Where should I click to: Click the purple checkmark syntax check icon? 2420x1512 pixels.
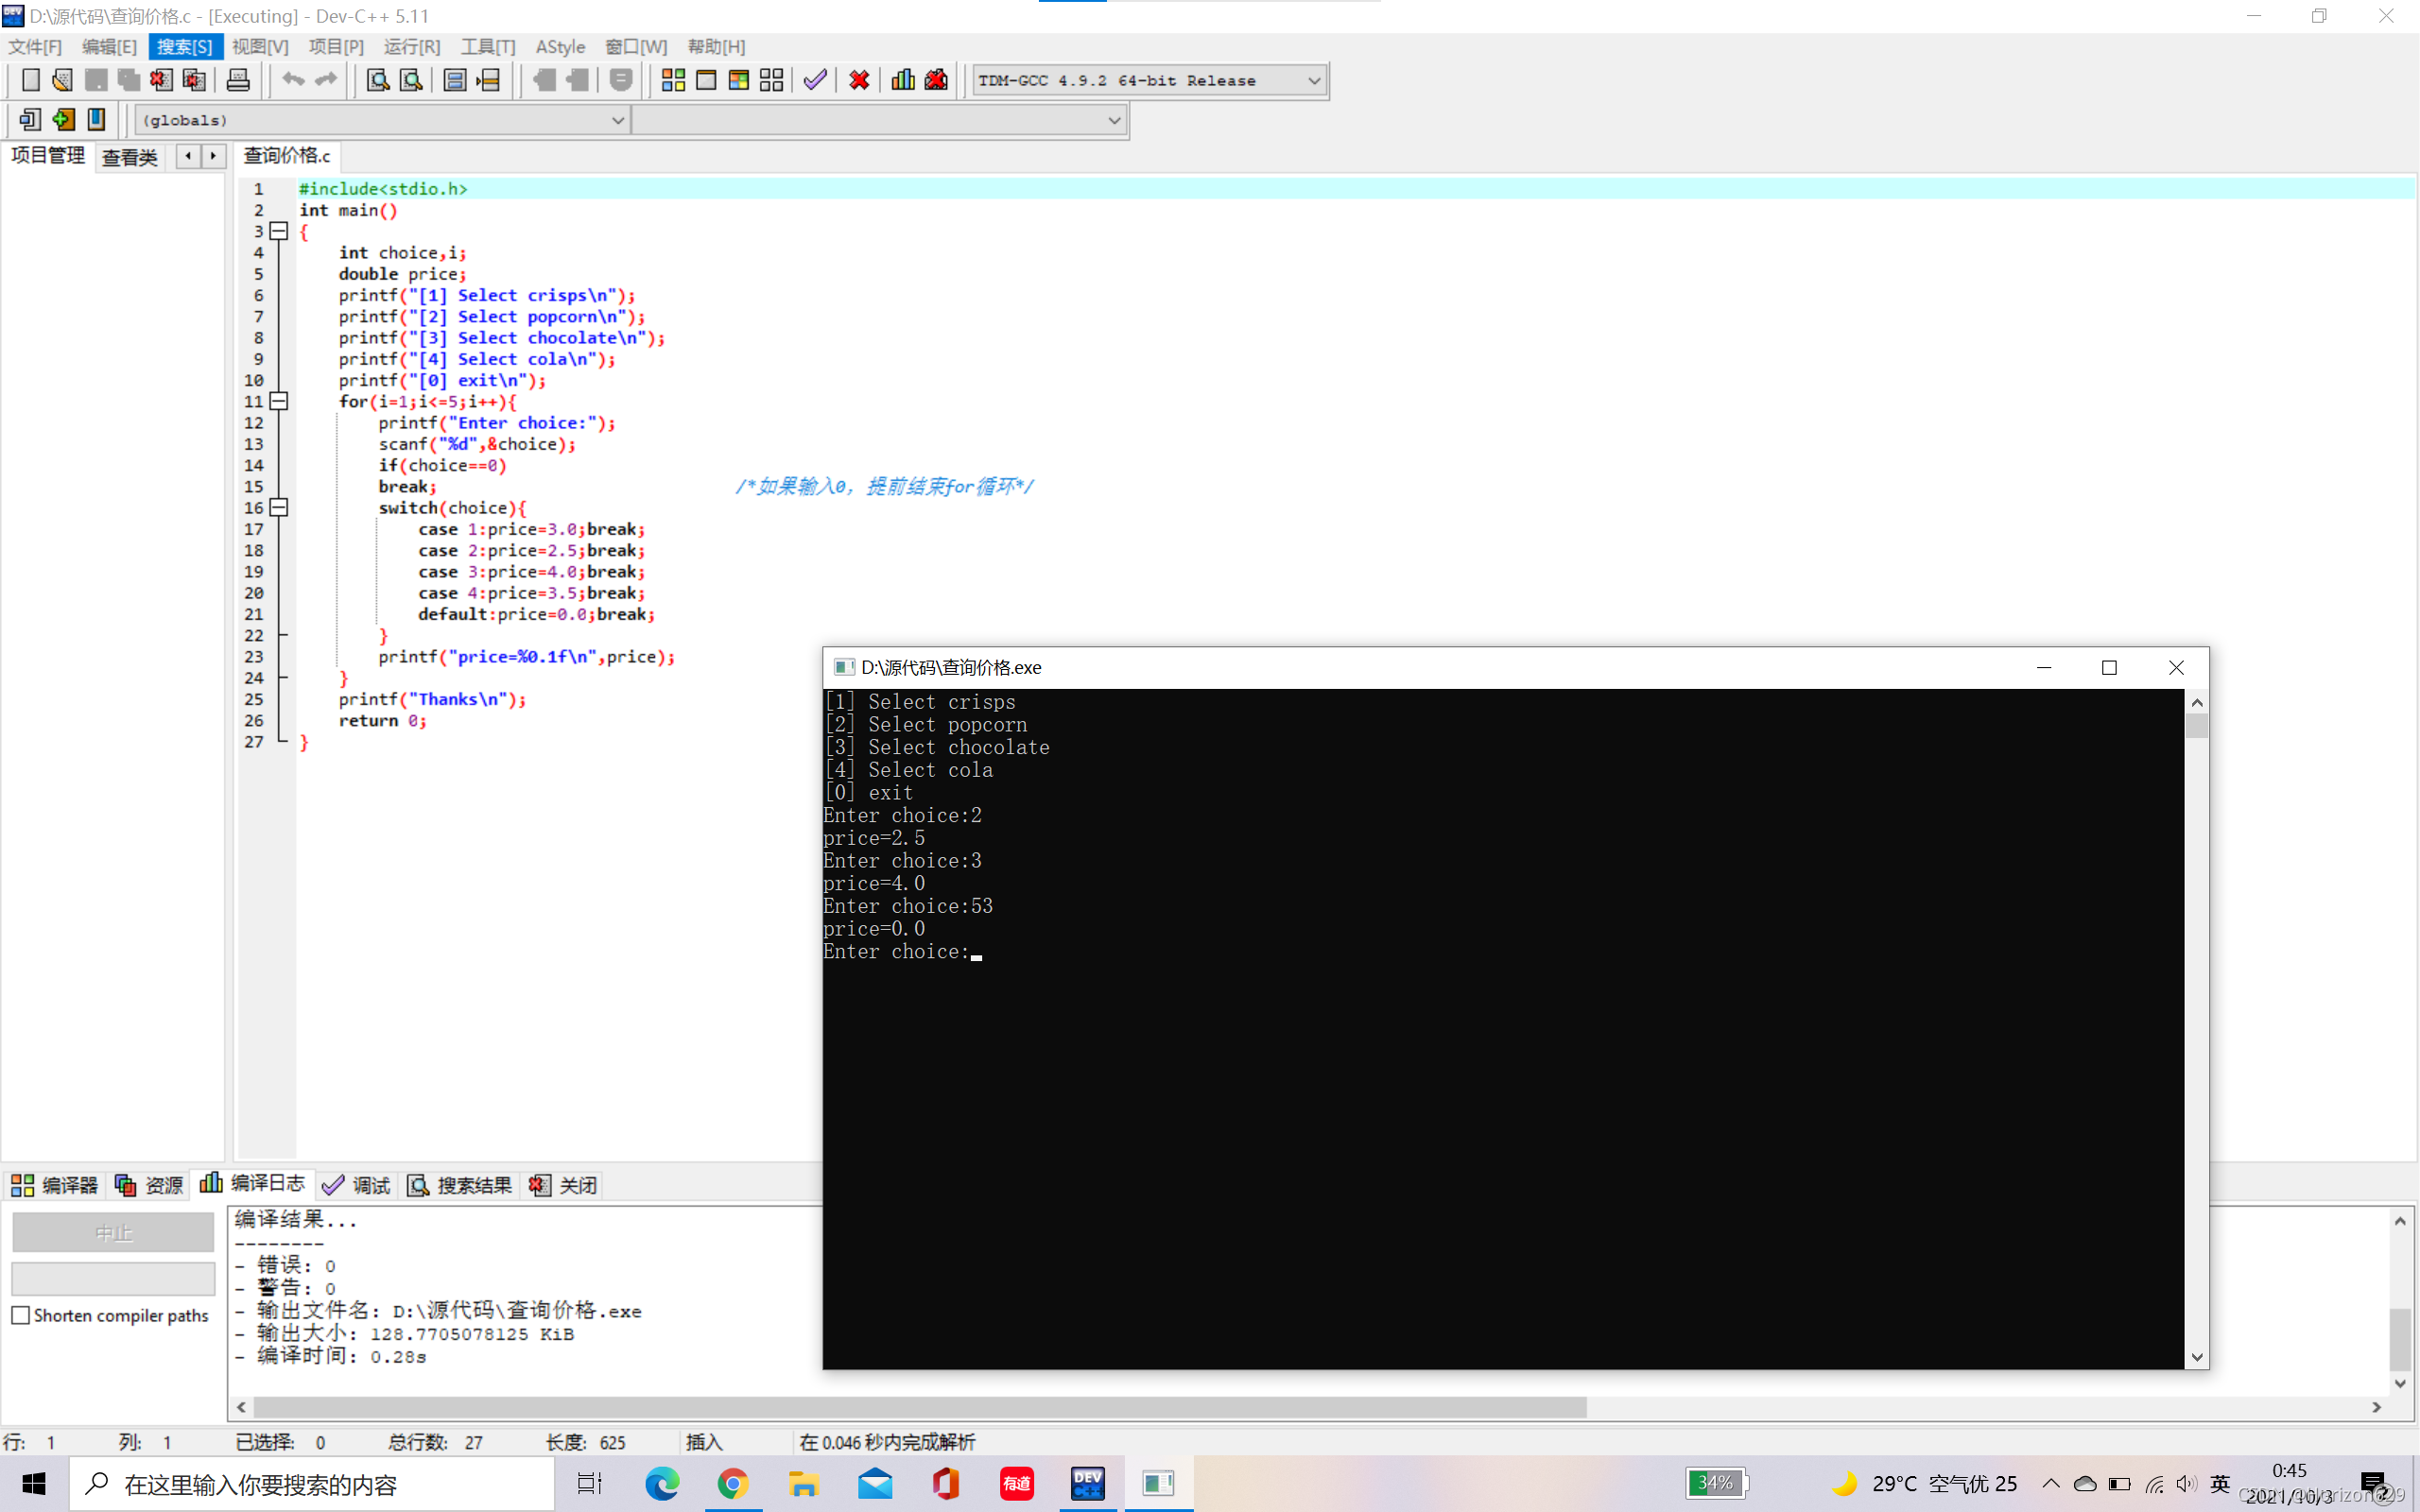(815, 80)
